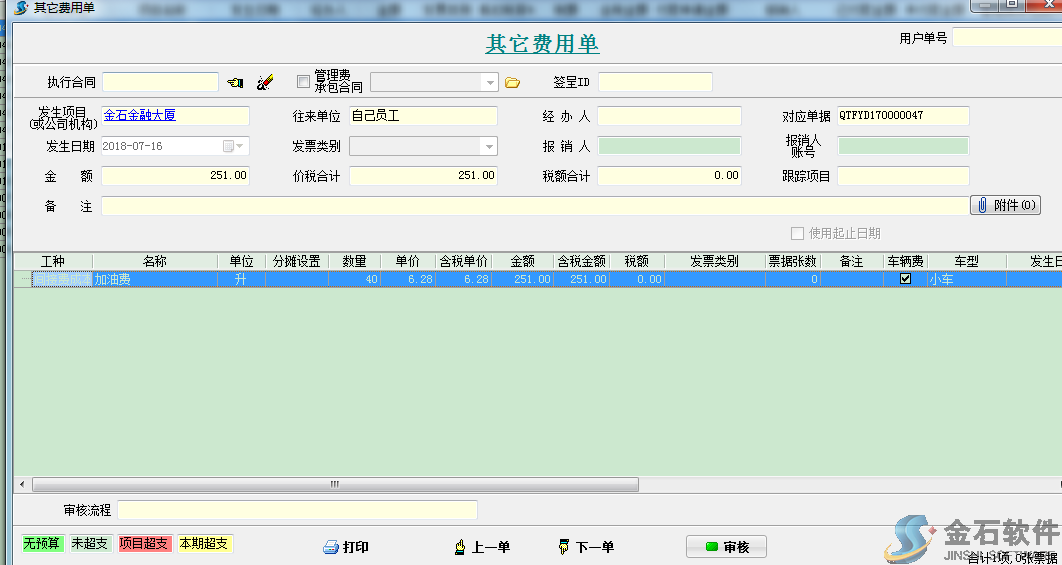1062x565 pixels.
Task: Click the 名称 column header
Action: (155, 261)
